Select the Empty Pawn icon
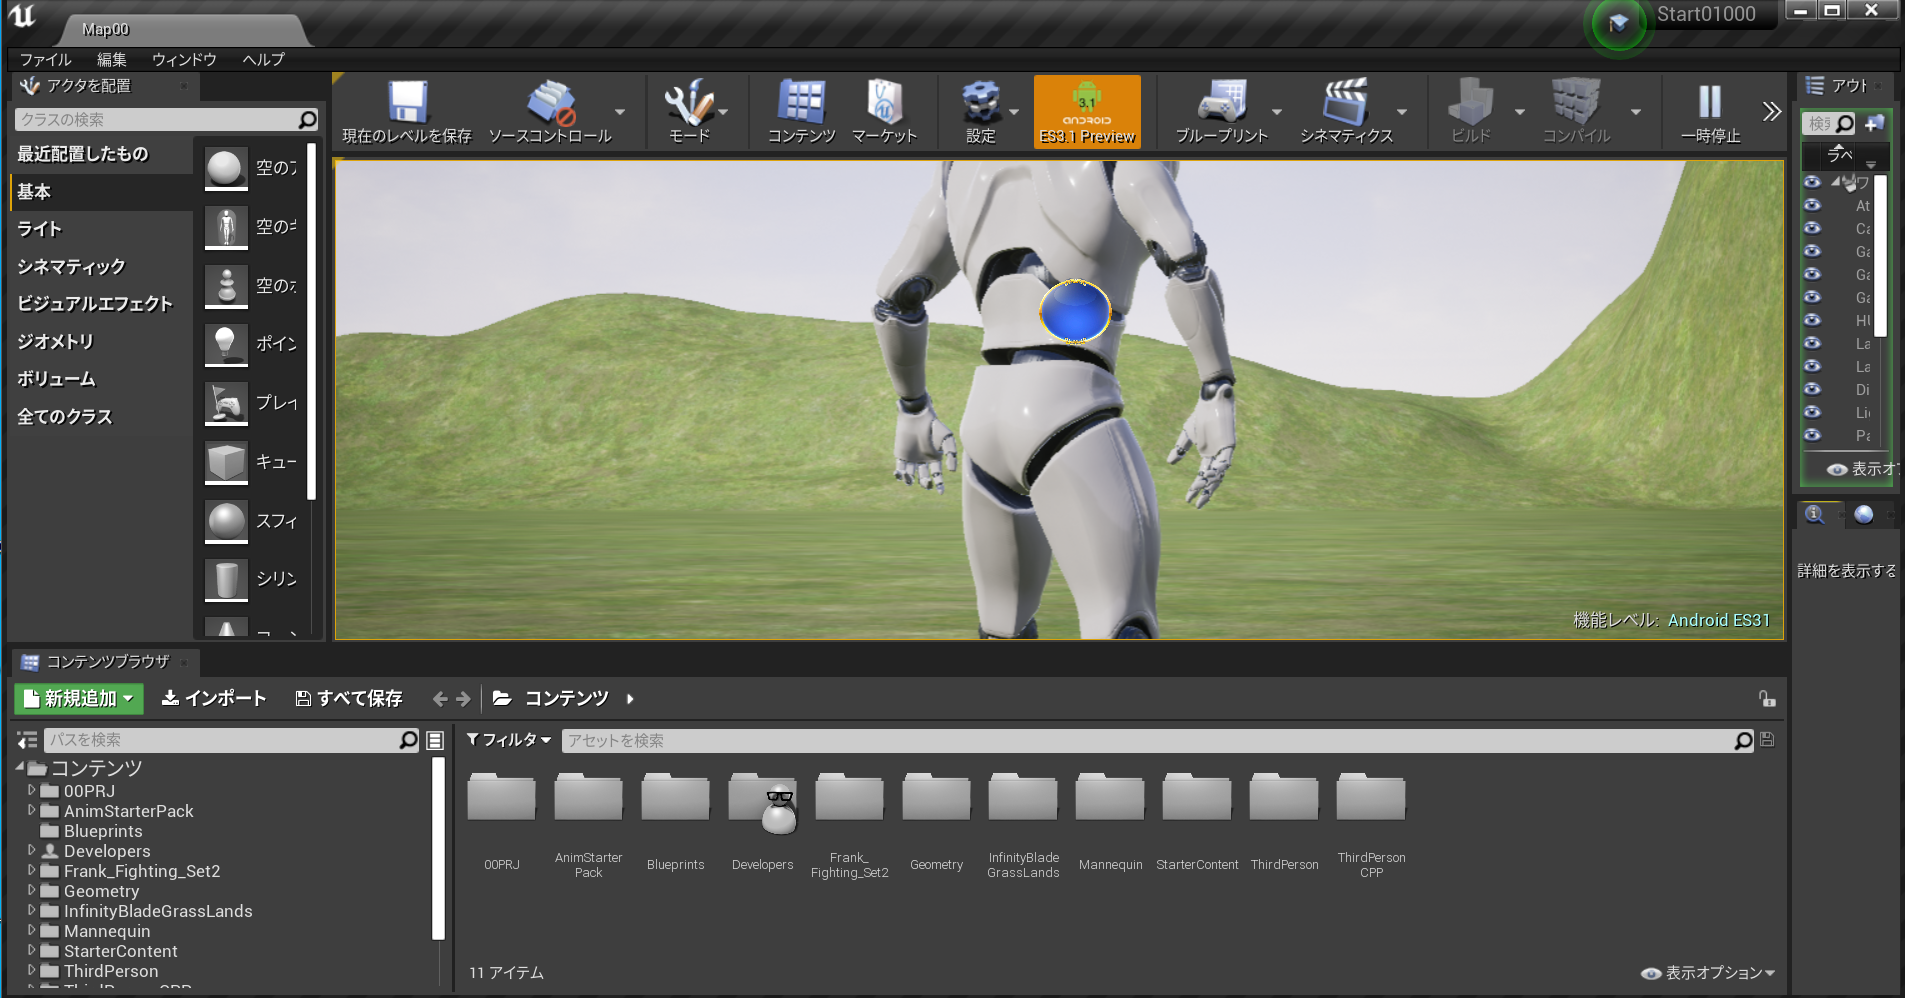This screenshot has height=998, width=1905. [226, 286]
